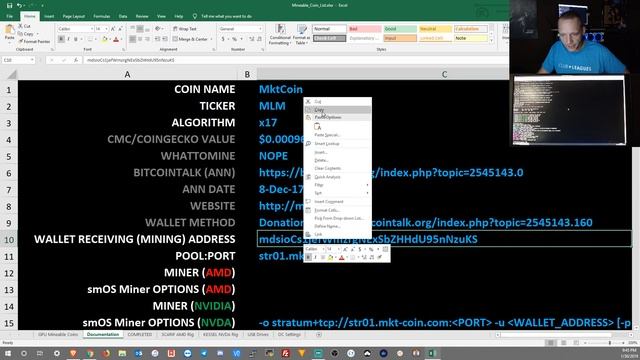This screenshot has width=640, height=360.
Task: Switch to the Page Layout ribbon tab
Action: [73, 16]
